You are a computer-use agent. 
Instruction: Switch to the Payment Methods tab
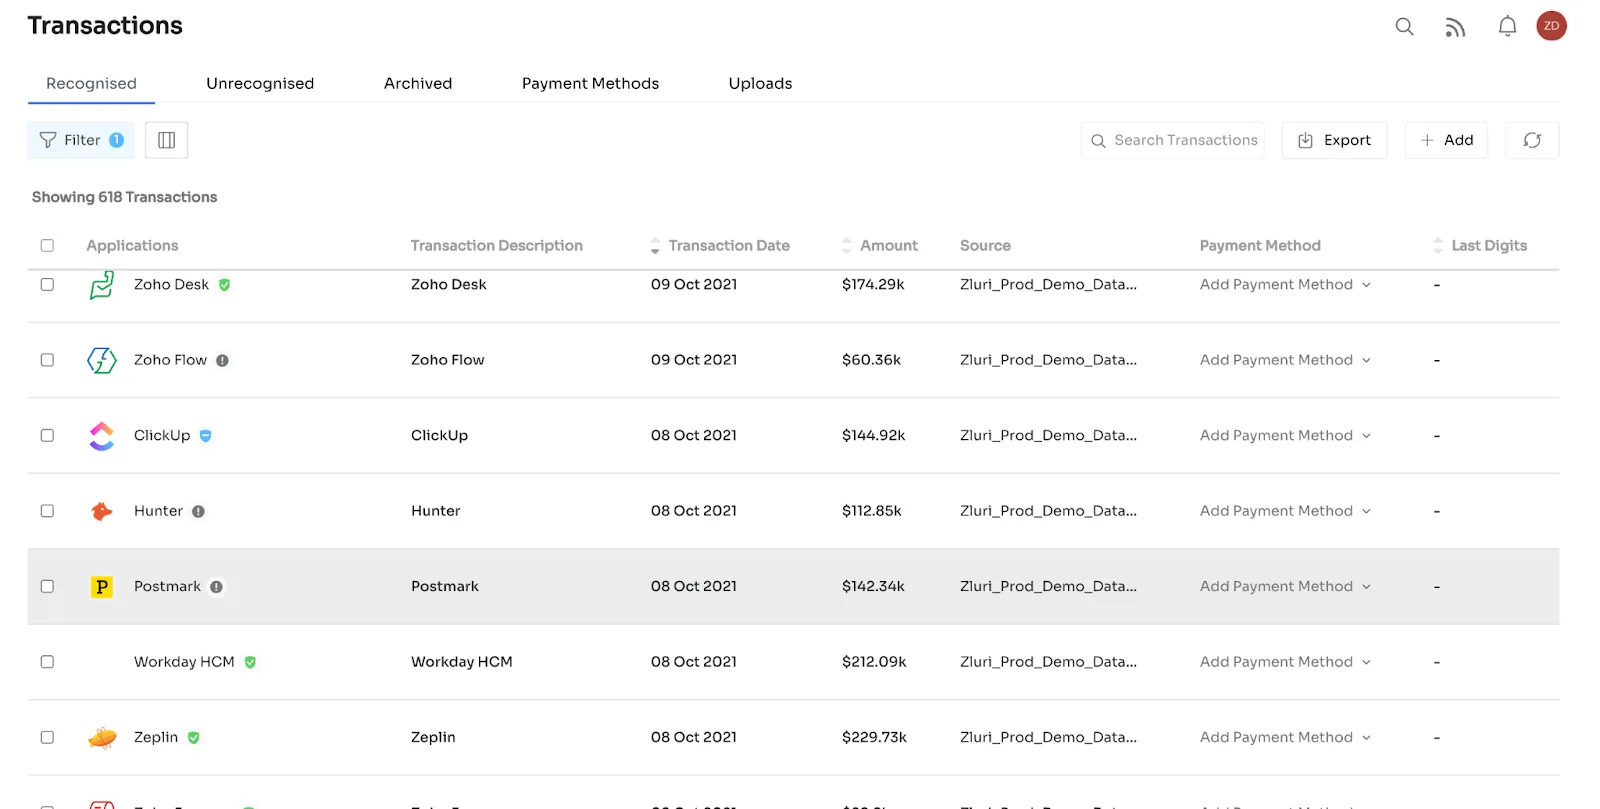tap(590, 84)
